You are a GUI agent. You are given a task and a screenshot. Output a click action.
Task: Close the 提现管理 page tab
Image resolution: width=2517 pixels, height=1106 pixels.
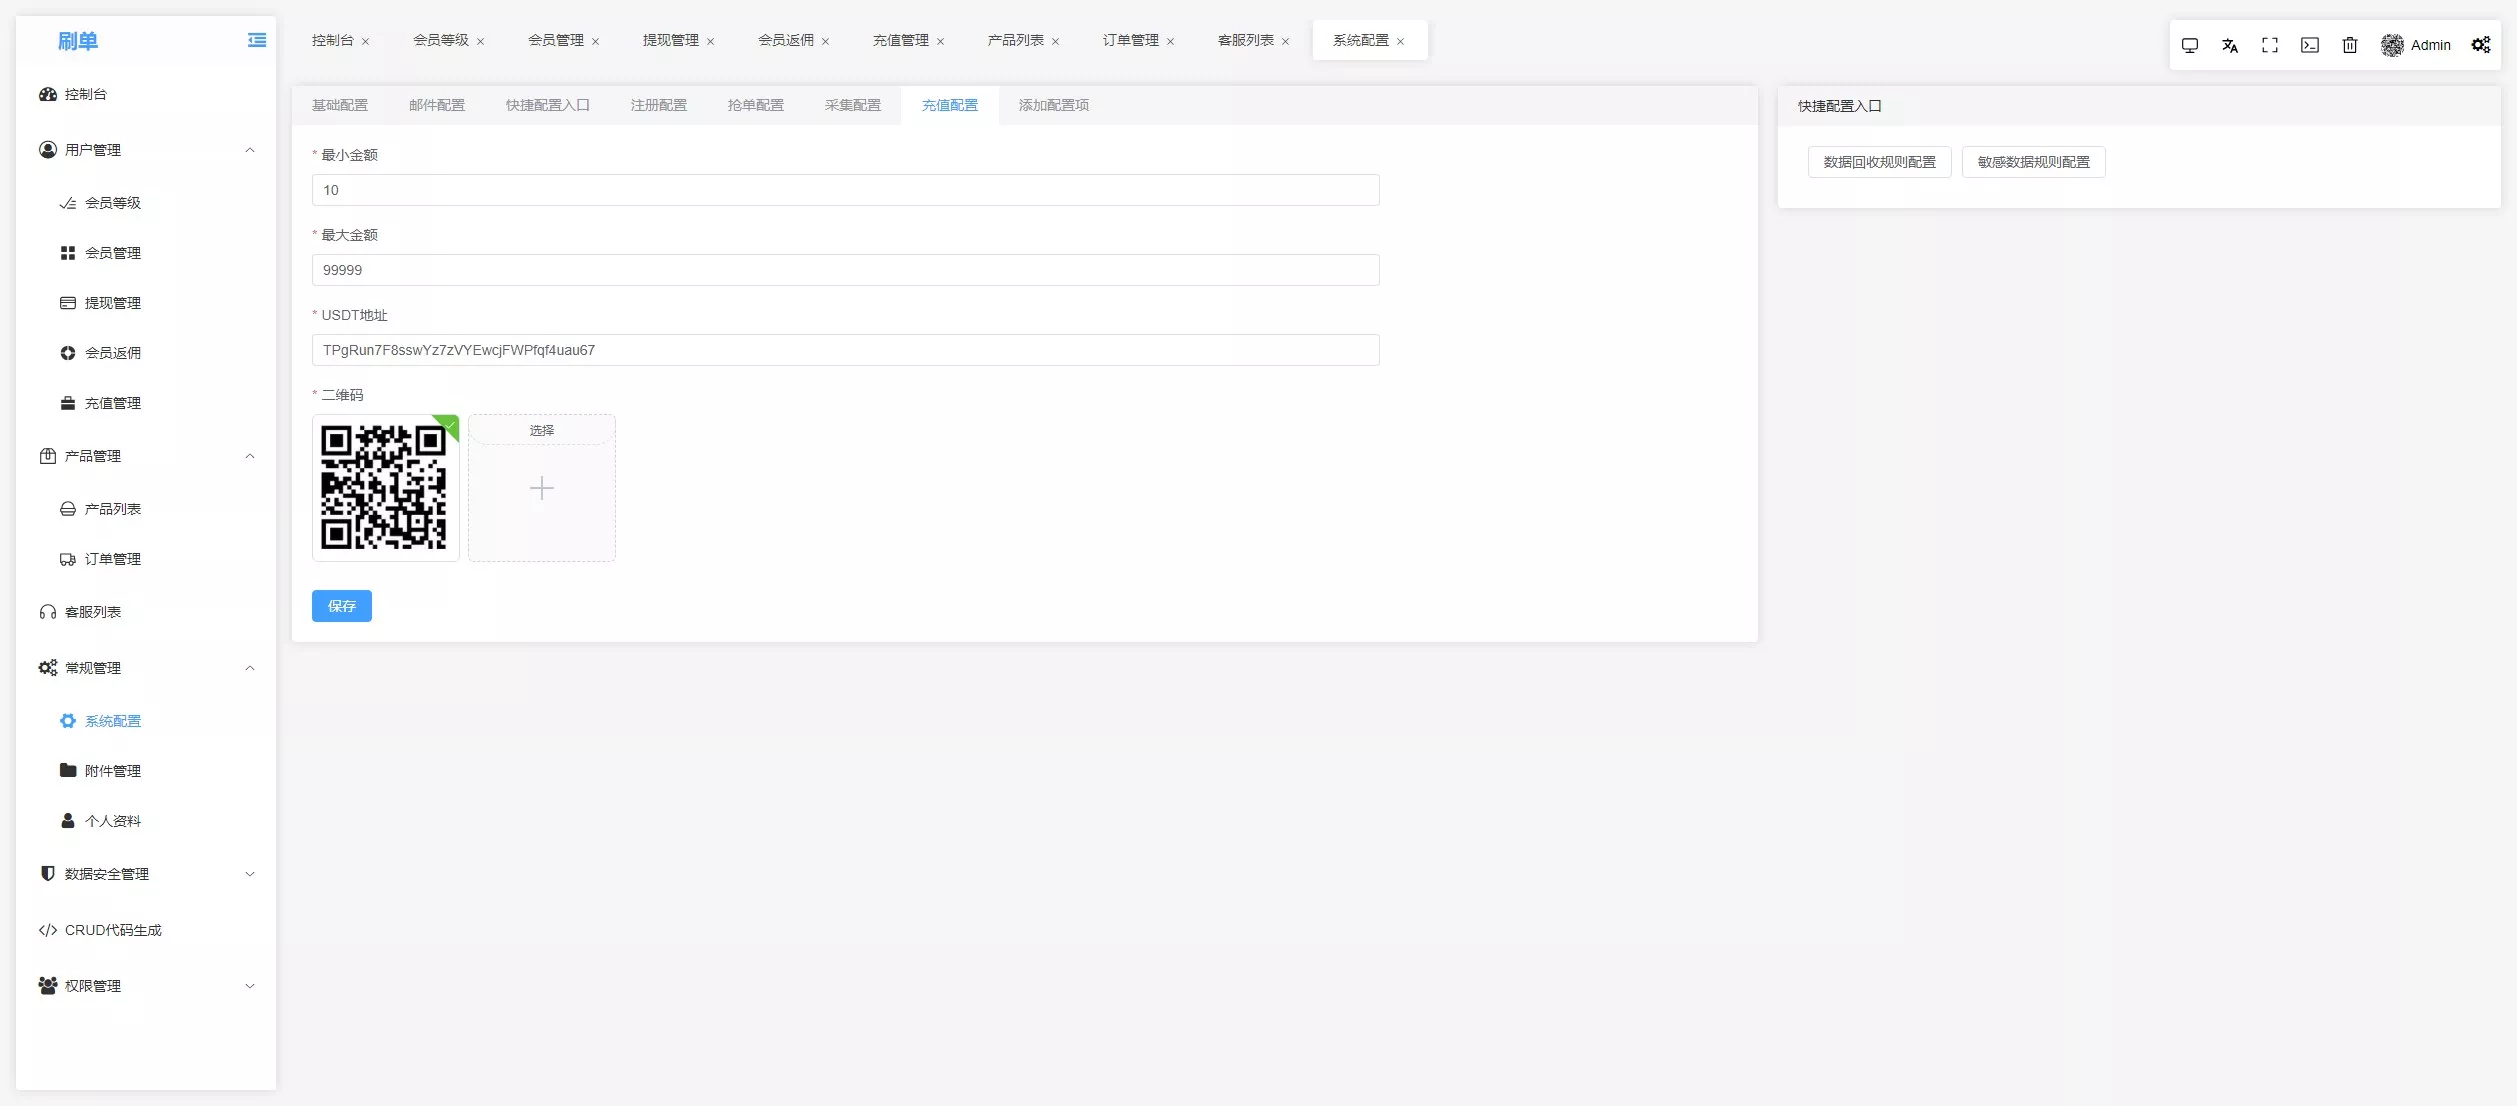point(710,41)
